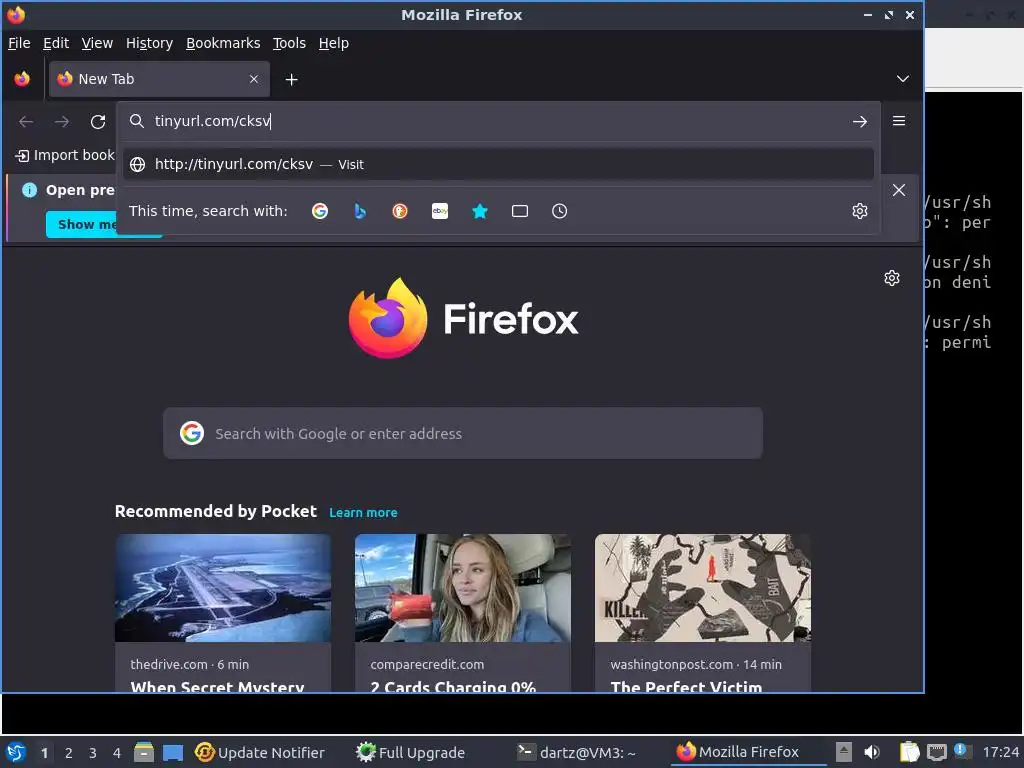
Task: Click the update notification tray icon
Action: [x=961, y=750]
